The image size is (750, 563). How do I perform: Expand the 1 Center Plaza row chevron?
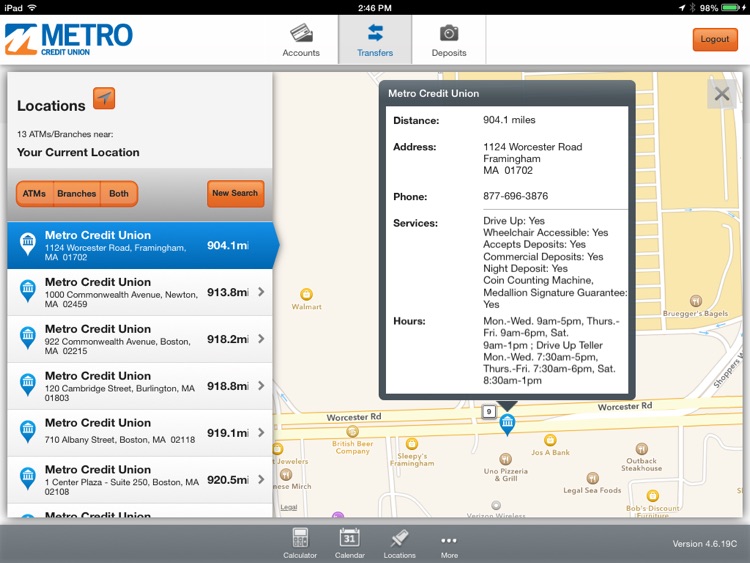click(x=261, y=479)
